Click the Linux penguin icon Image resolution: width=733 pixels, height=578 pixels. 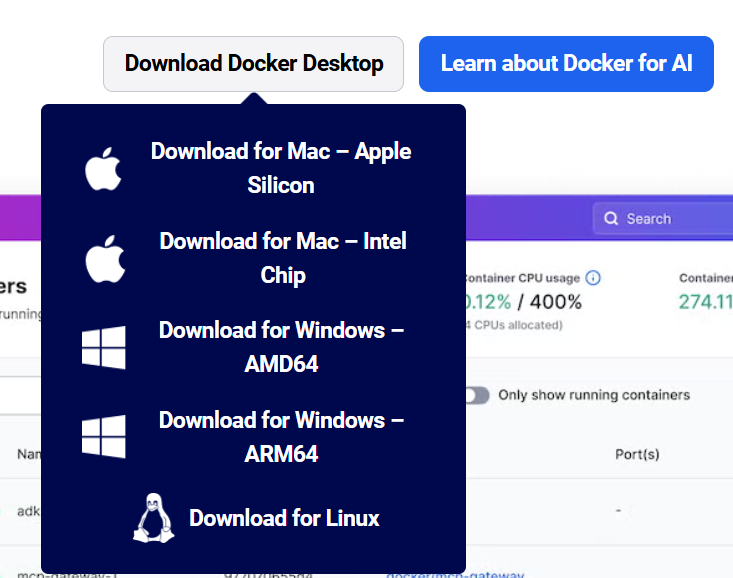tap(154, 518)
